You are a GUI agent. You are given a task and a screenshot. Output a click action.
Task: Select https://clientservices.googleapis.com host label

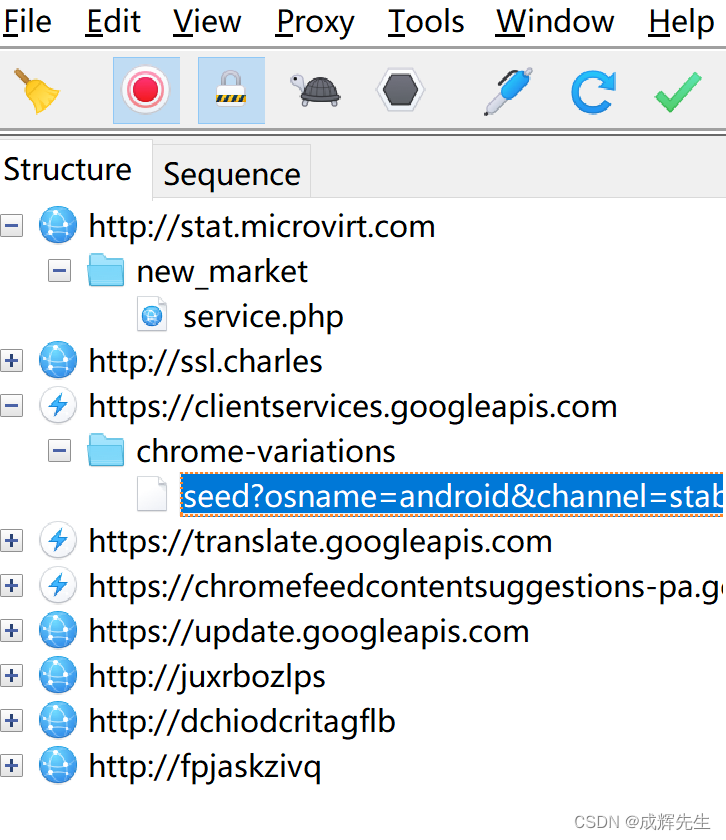(353, 407)
